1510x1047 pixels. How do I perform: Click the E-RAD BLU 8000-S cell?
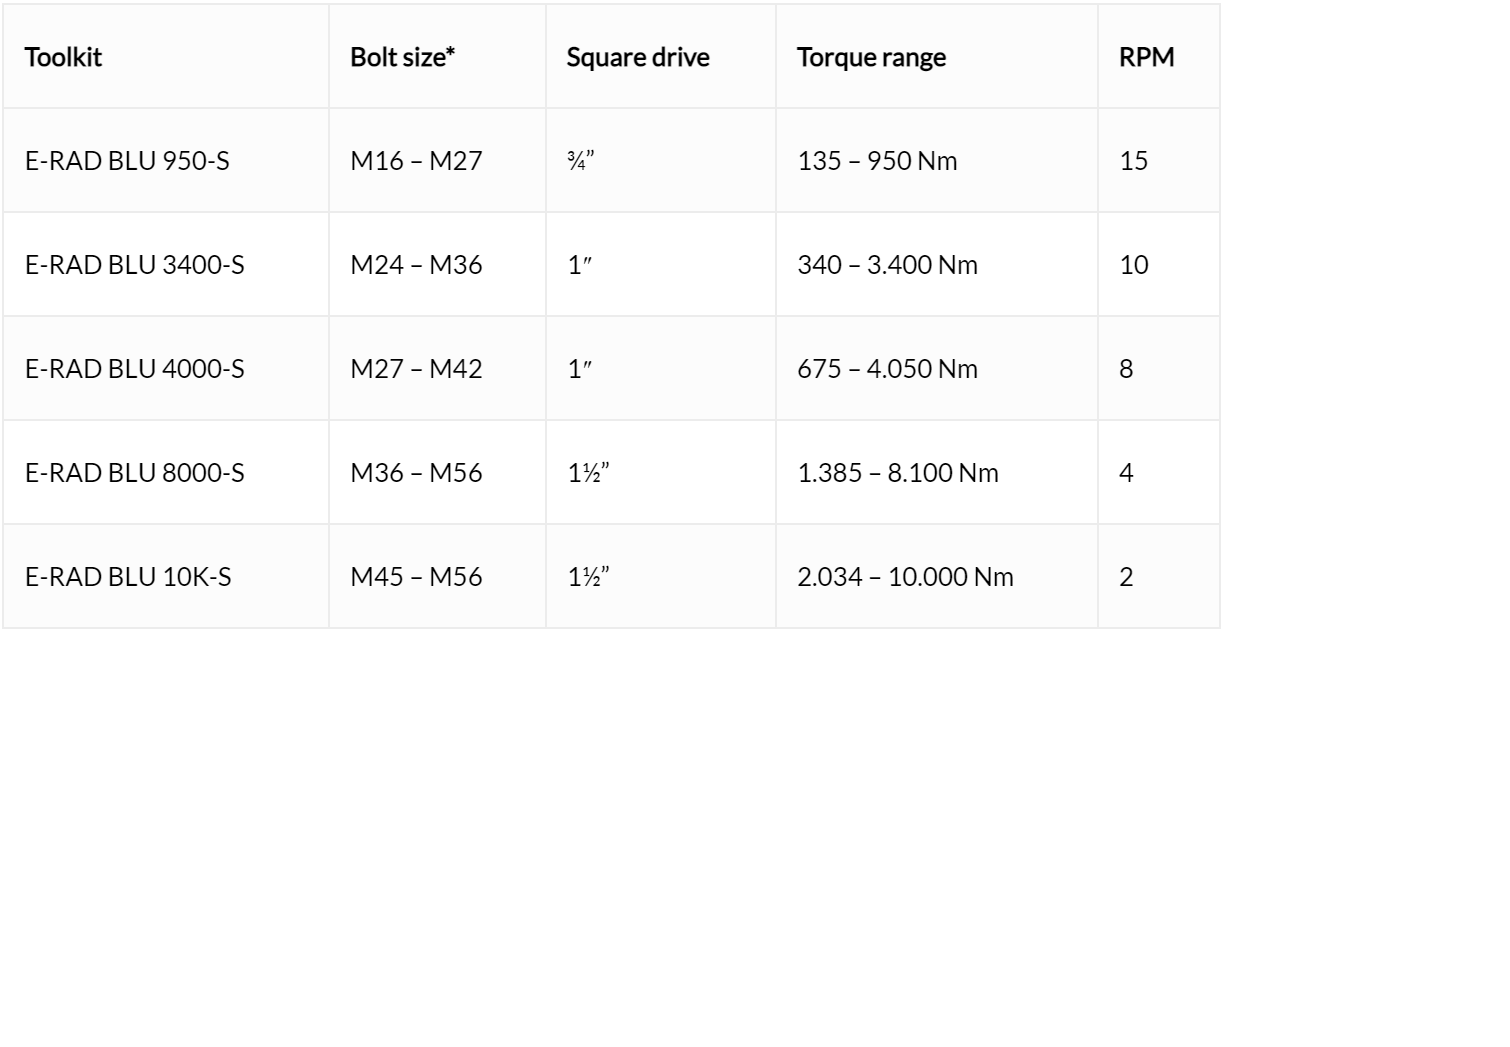coord(166,472)
